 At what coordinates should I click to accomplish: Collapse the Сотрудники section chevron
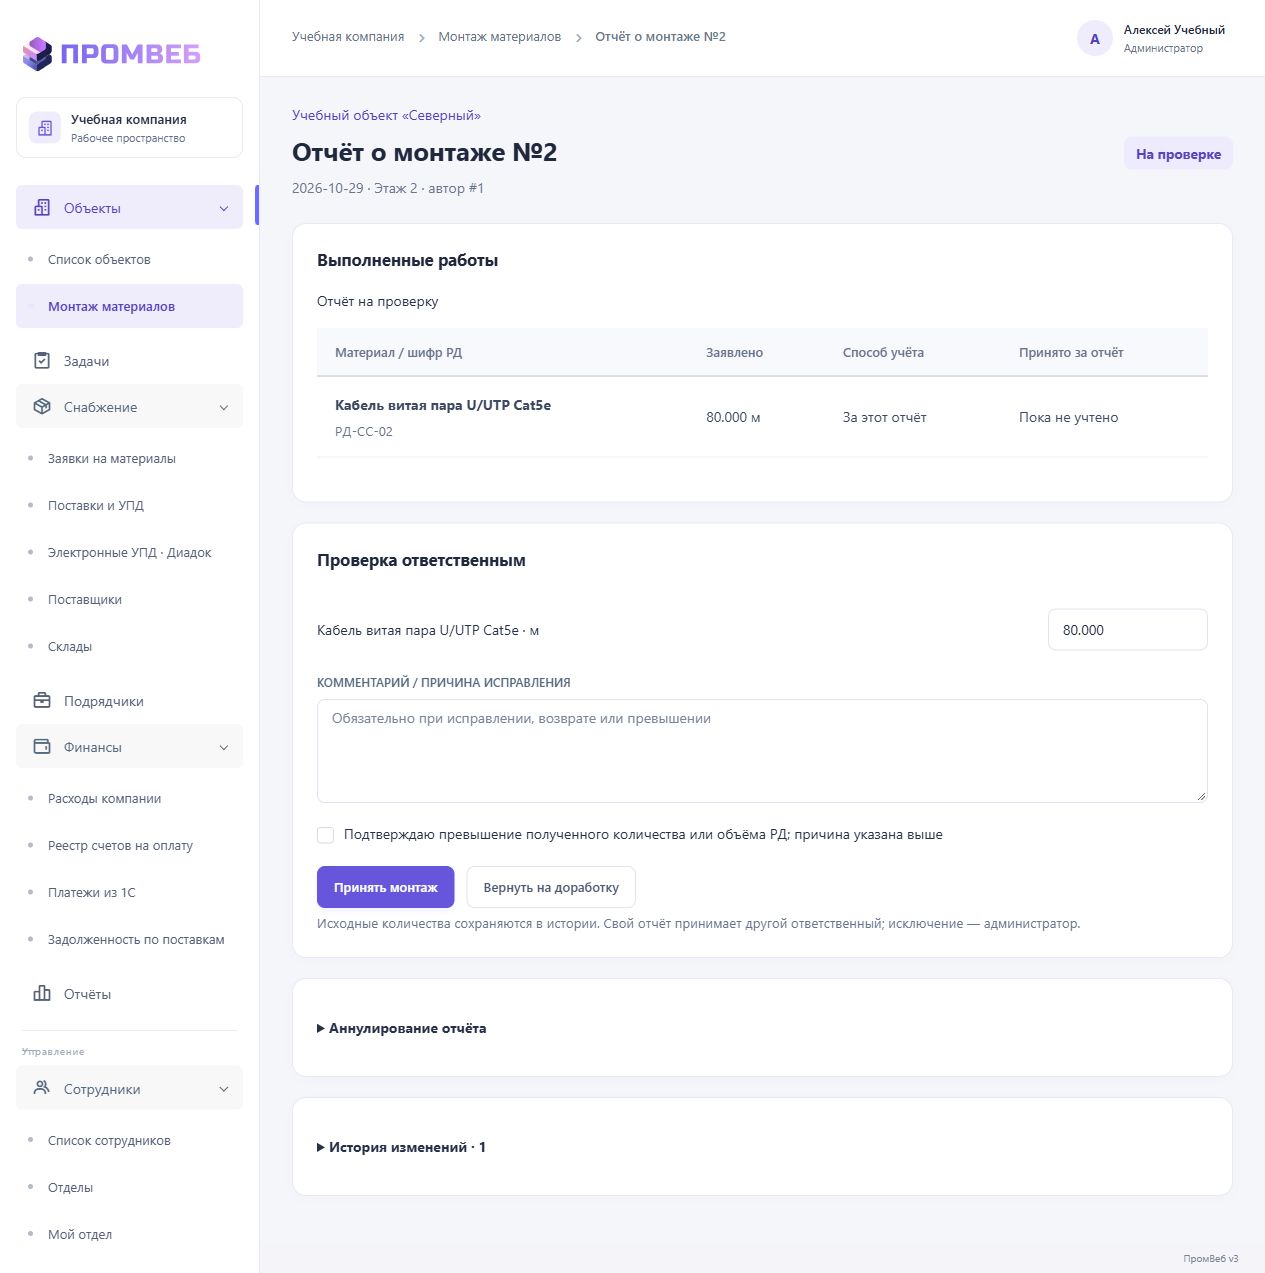point(224,1089)
